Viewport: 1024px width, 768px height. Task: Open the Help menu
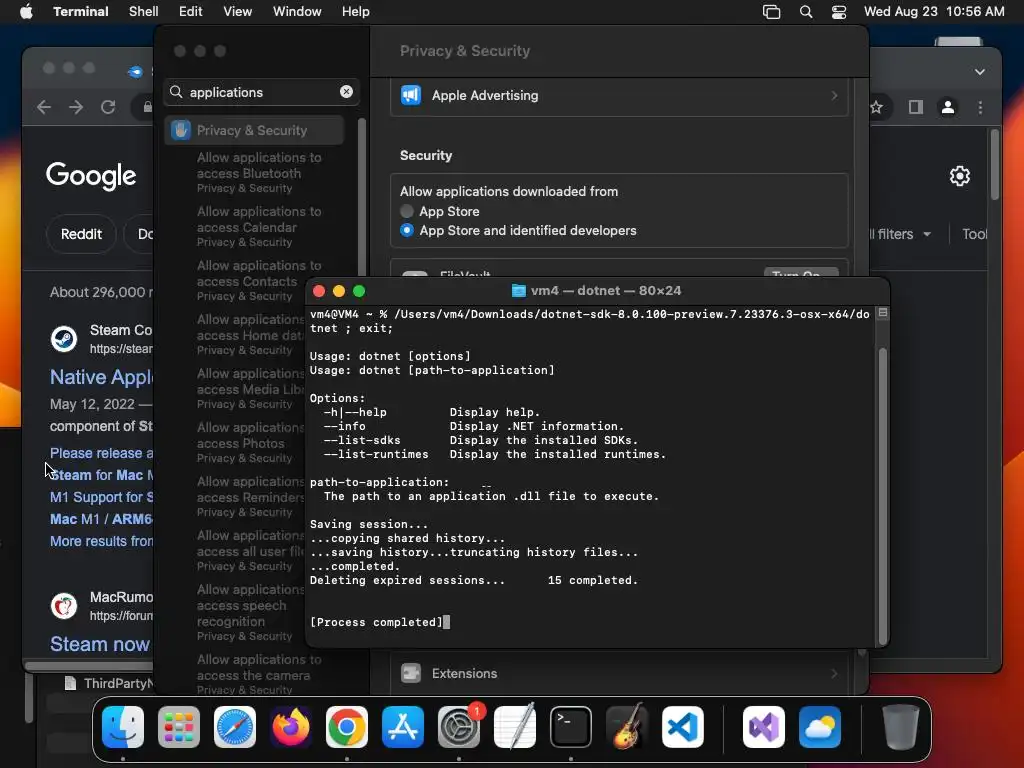355,11
